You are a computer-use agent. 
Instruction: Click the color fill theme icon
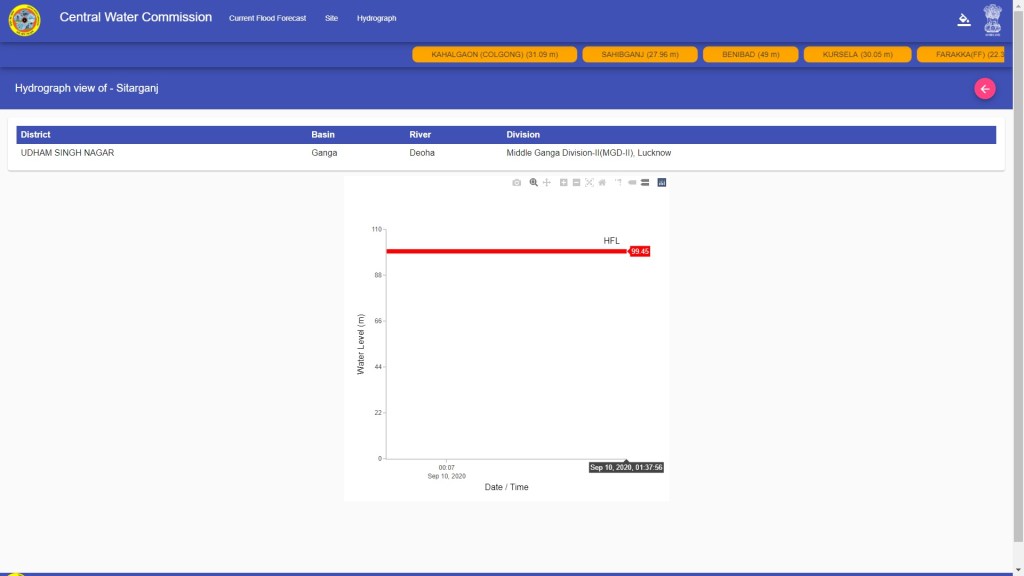click(x=964, y=18)
